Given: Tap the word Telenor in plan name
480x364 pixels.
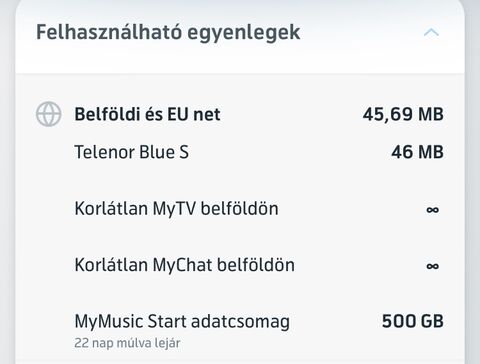Looking at the screenshot, I should pos(104,152).
